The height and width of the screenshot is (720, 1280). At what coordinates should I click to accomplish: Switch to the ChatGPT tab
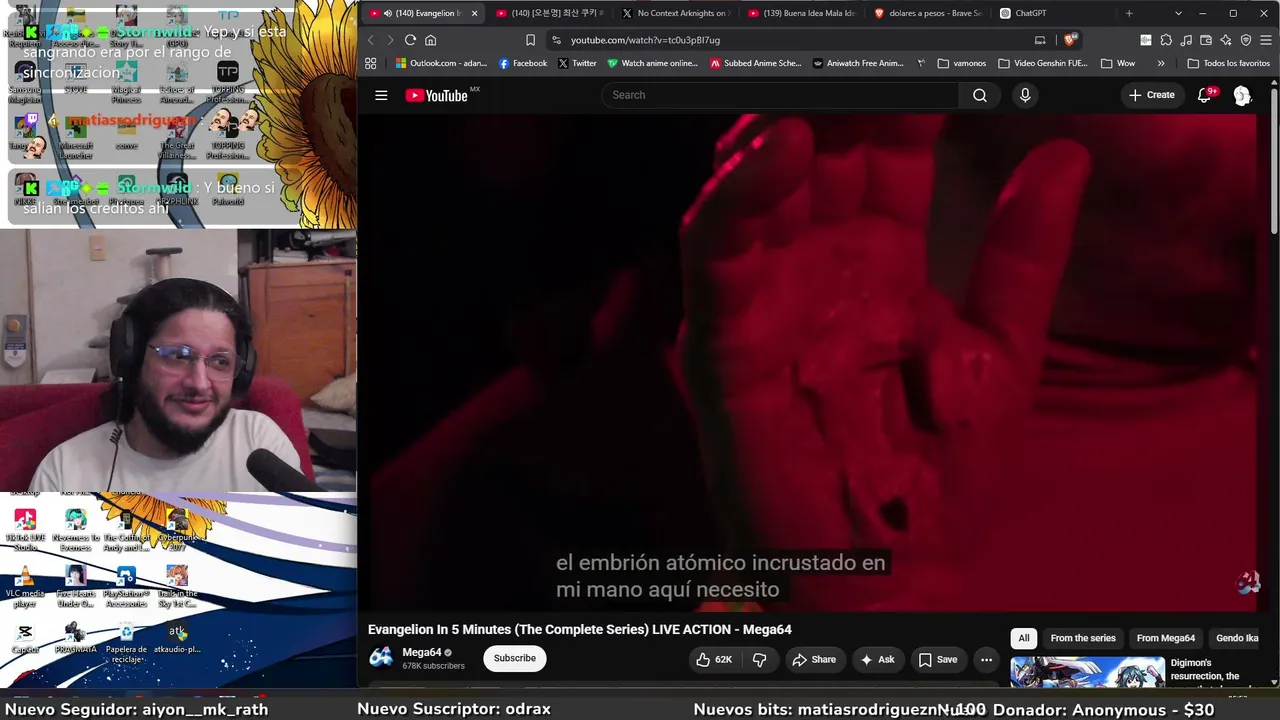click(1052, 13)
